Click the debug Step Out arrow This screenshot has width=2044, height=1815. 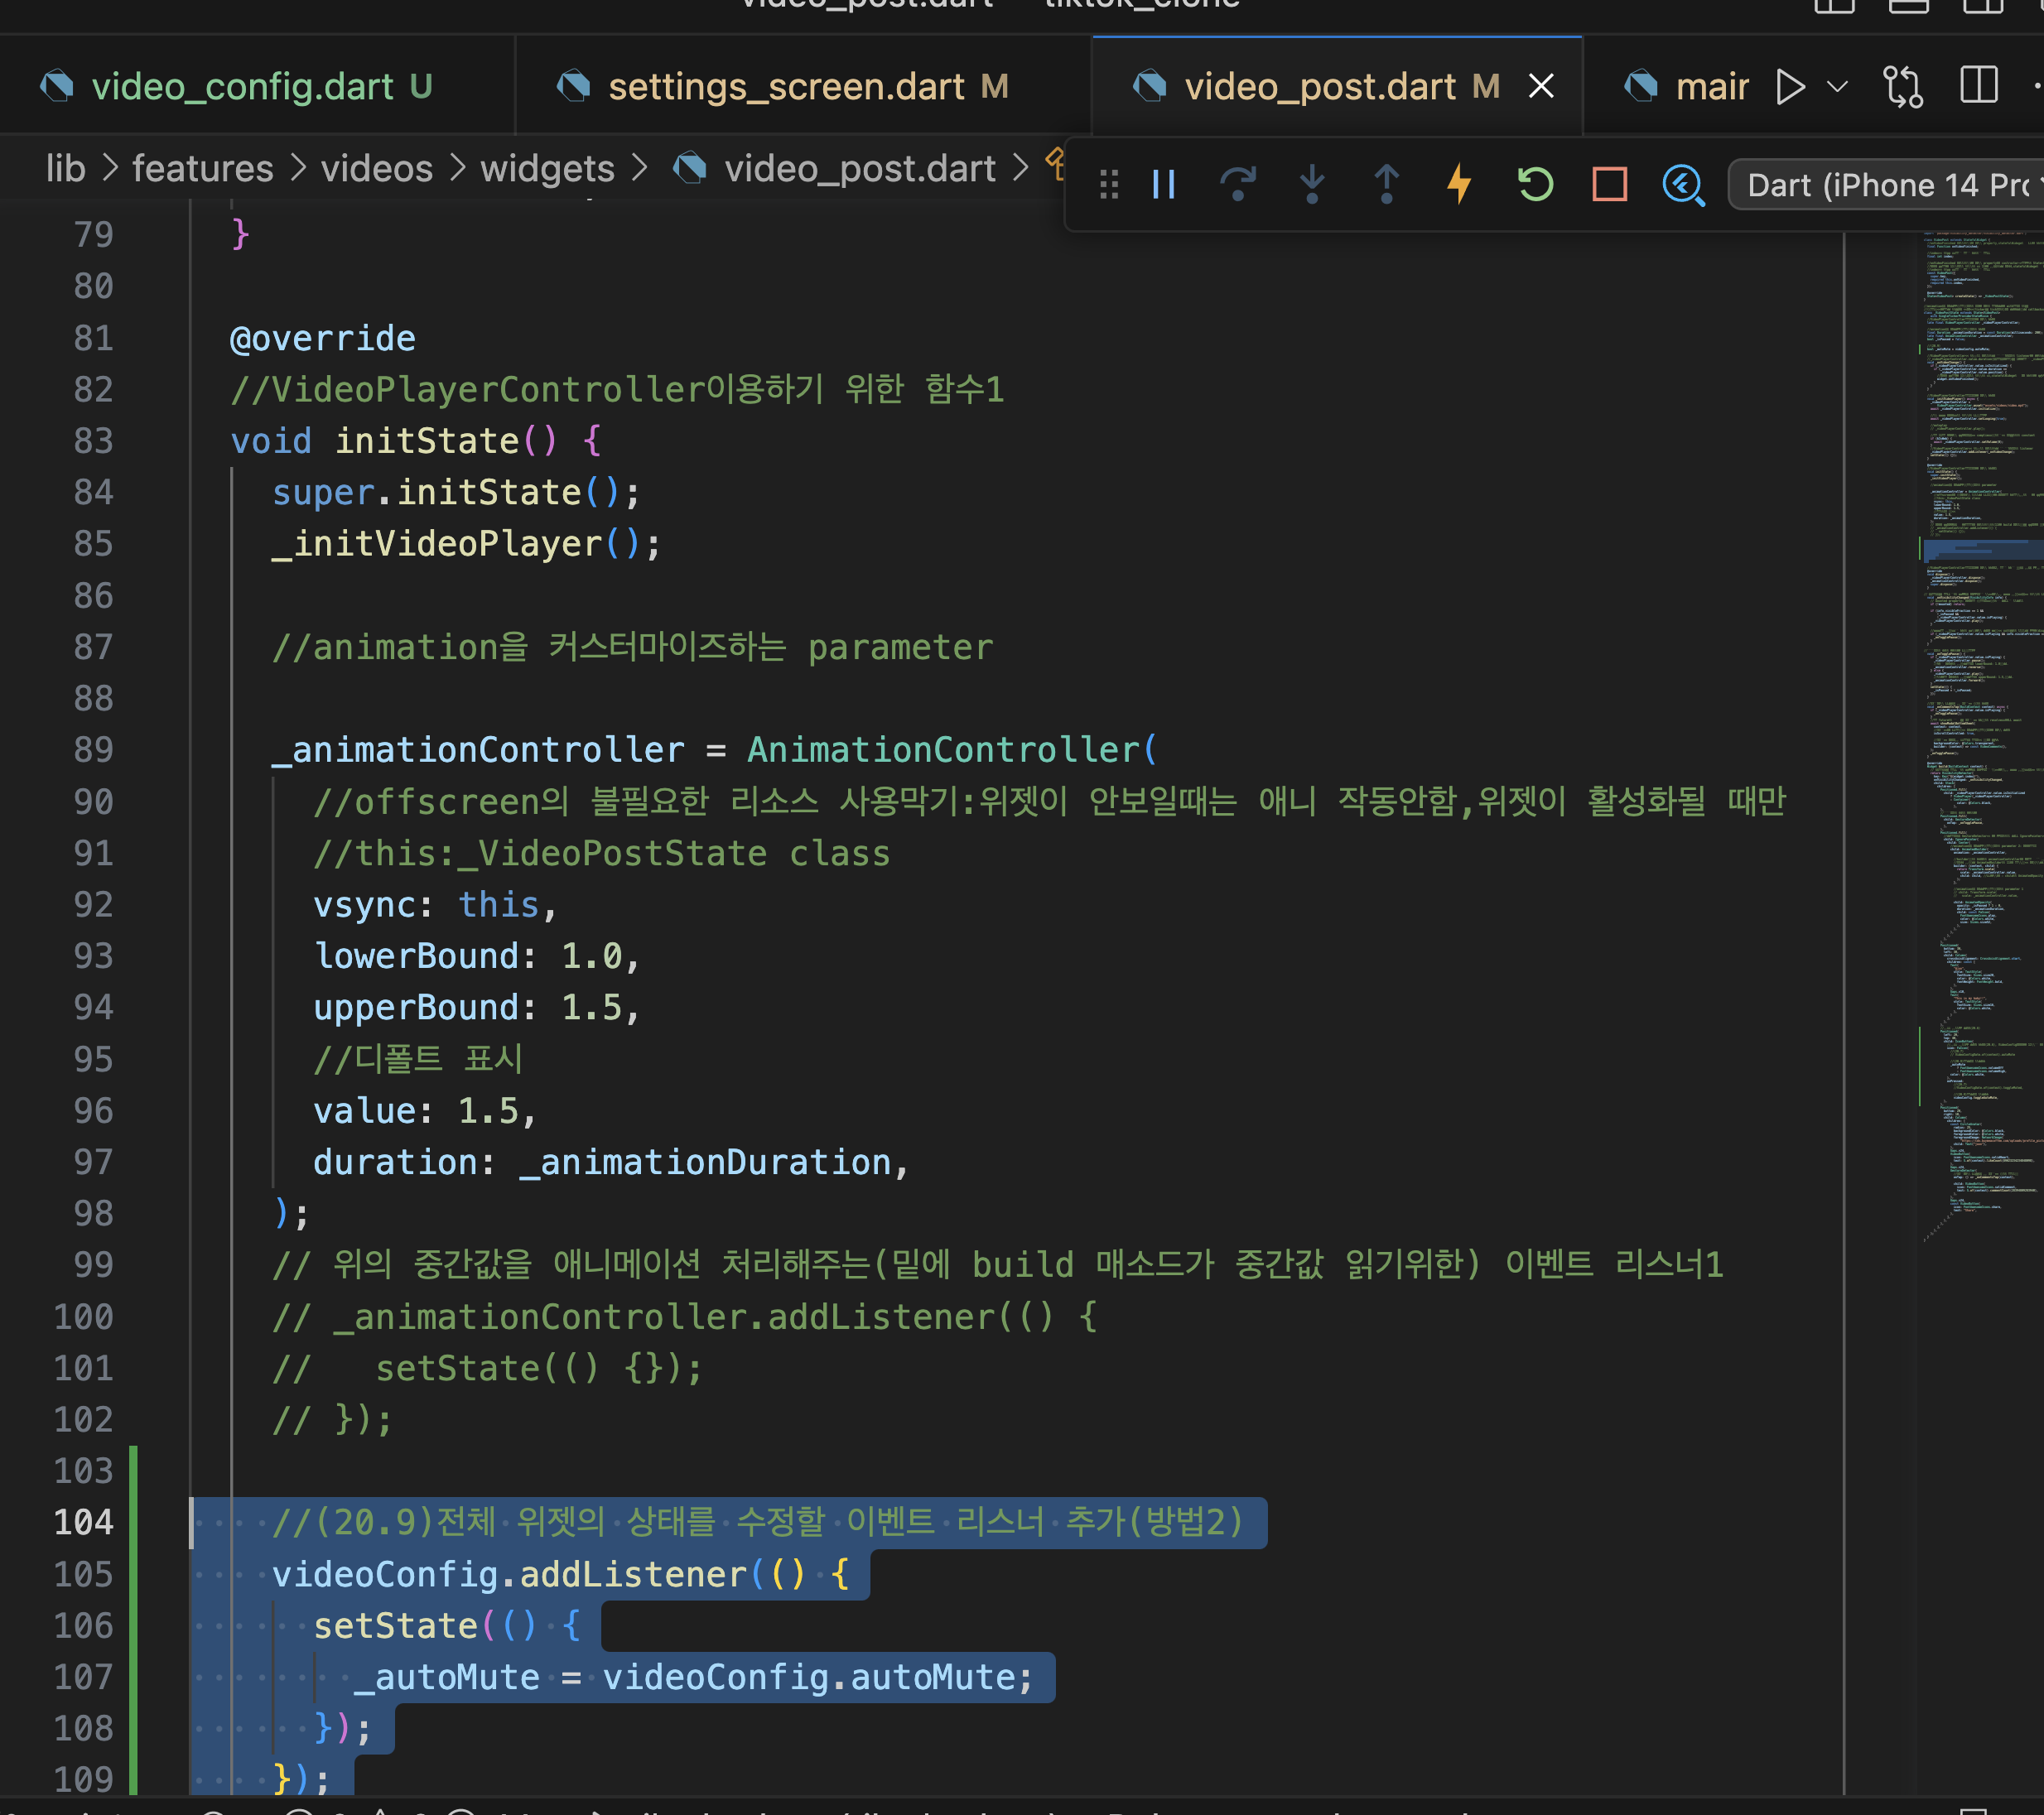click(x=1386, y=185)
